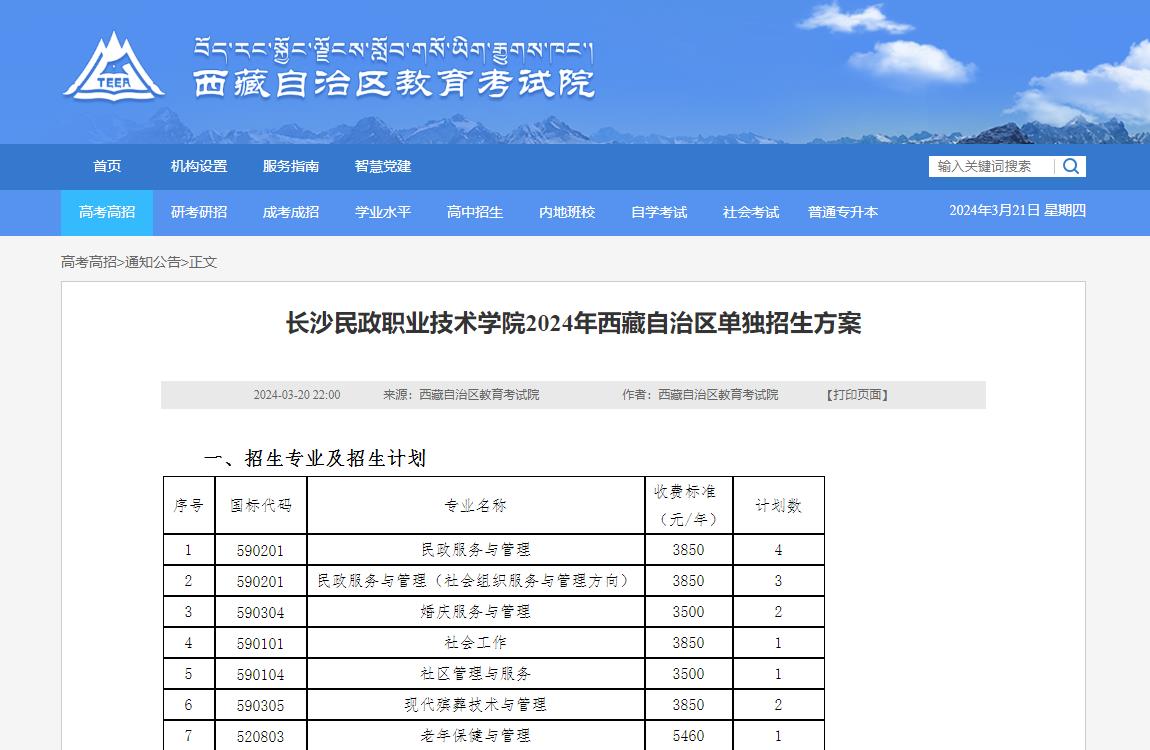The width and height of the screenshot is (1150, 750).
Task: Click the date text 2024年3月21日 星期四
Action: coord(1017,210)
